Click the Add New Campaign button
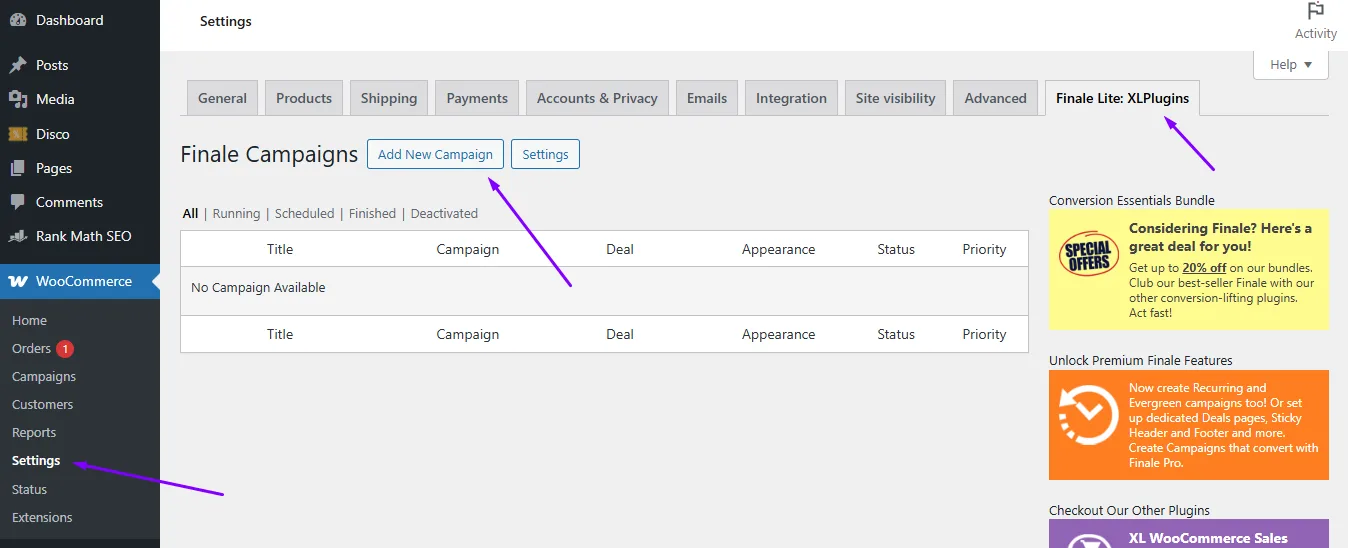The height and width of the screenshot is (548, 1348). pos(435,154)
